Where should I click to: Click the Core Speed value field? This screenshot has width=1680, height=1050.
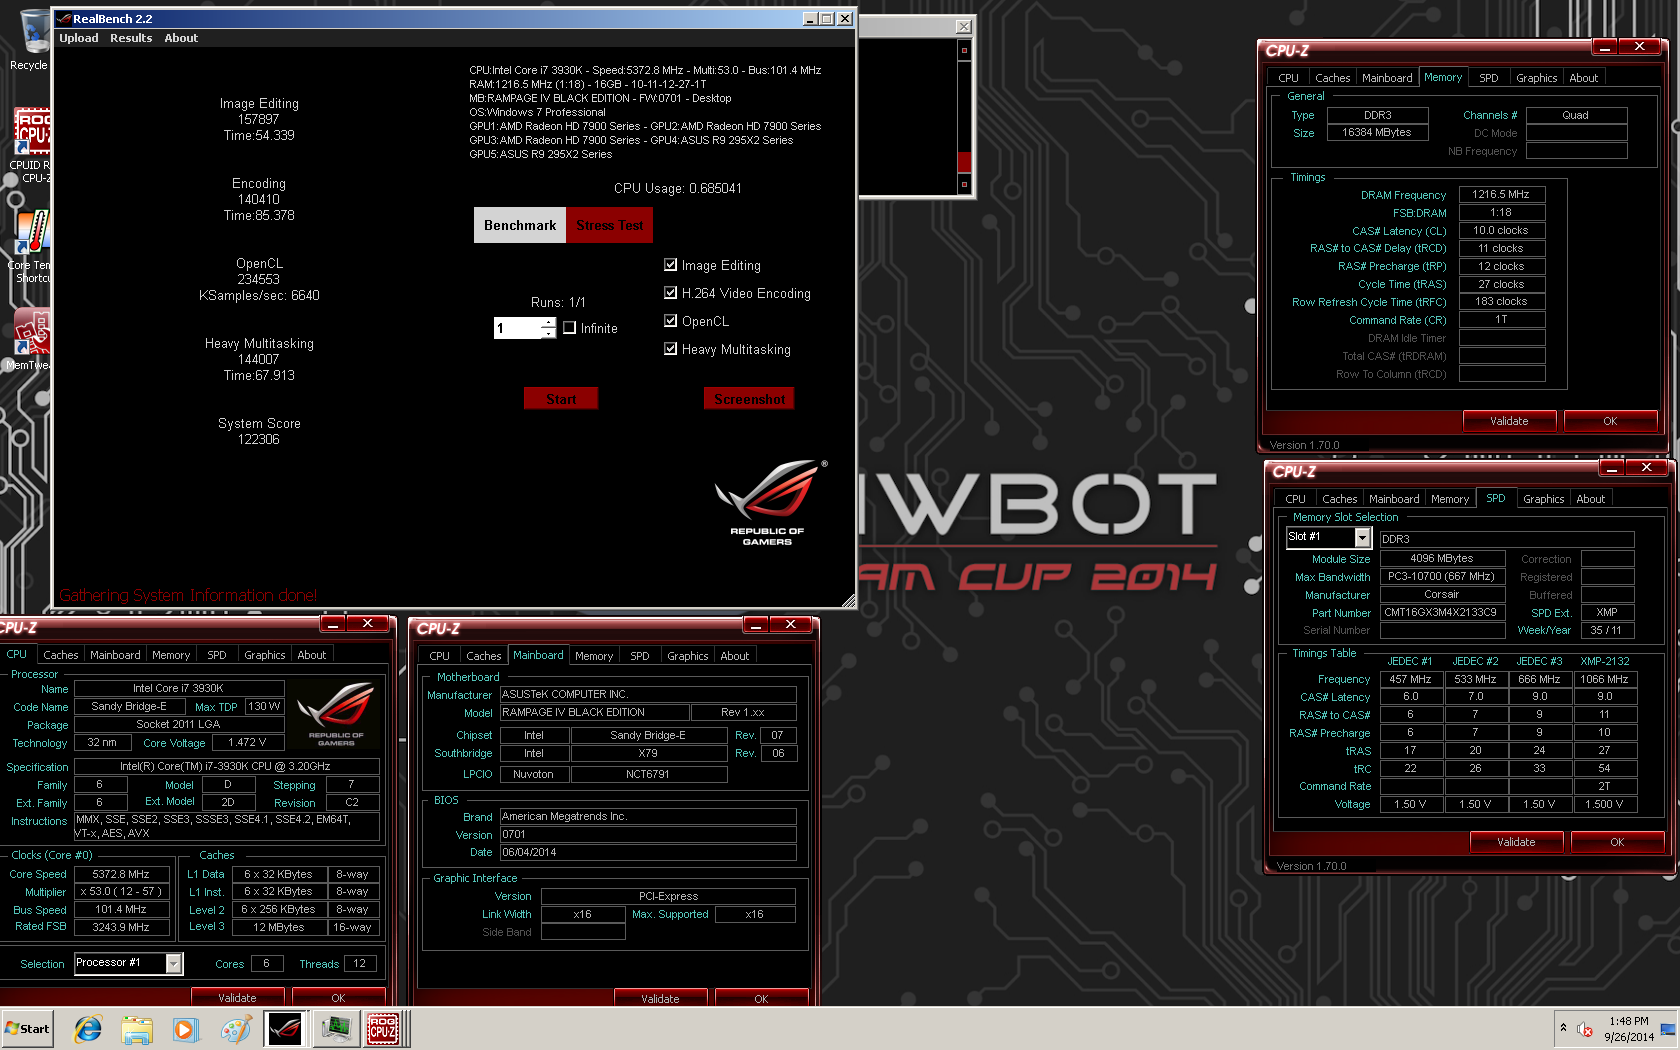coord(121,874)
